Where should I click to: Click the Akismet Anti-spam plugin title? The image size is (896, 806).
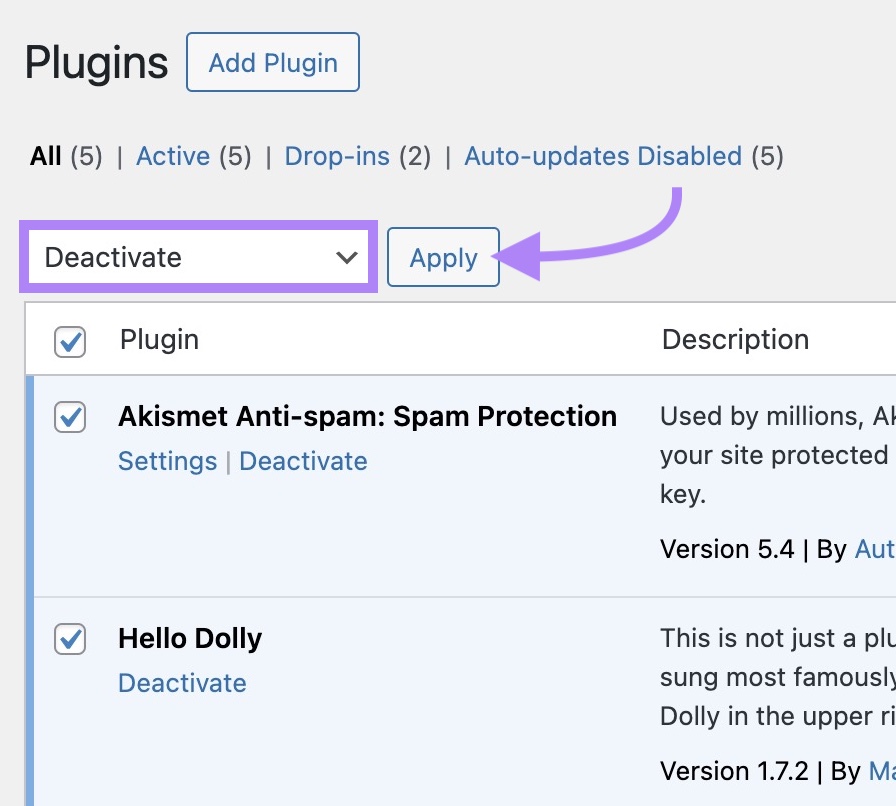[x=367, y=416]
